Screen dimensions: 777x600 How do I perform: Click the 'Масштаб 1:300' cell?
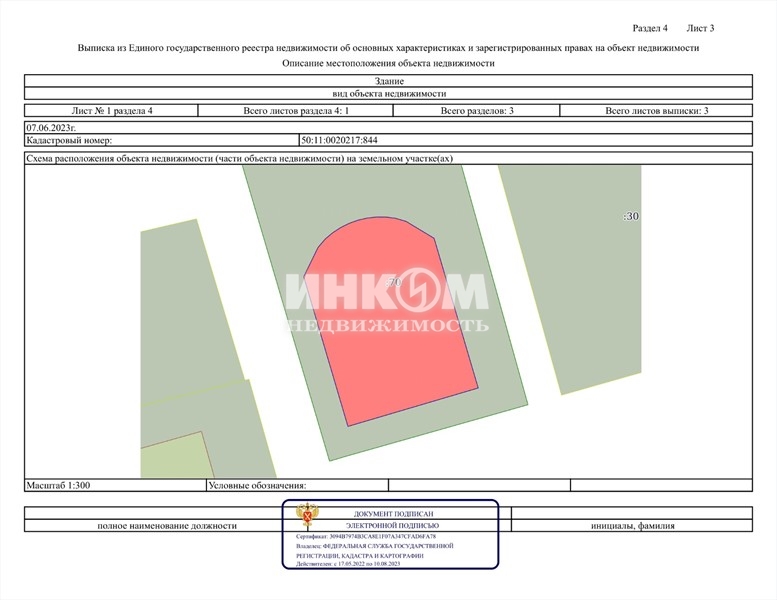click(x=115, y=485)
